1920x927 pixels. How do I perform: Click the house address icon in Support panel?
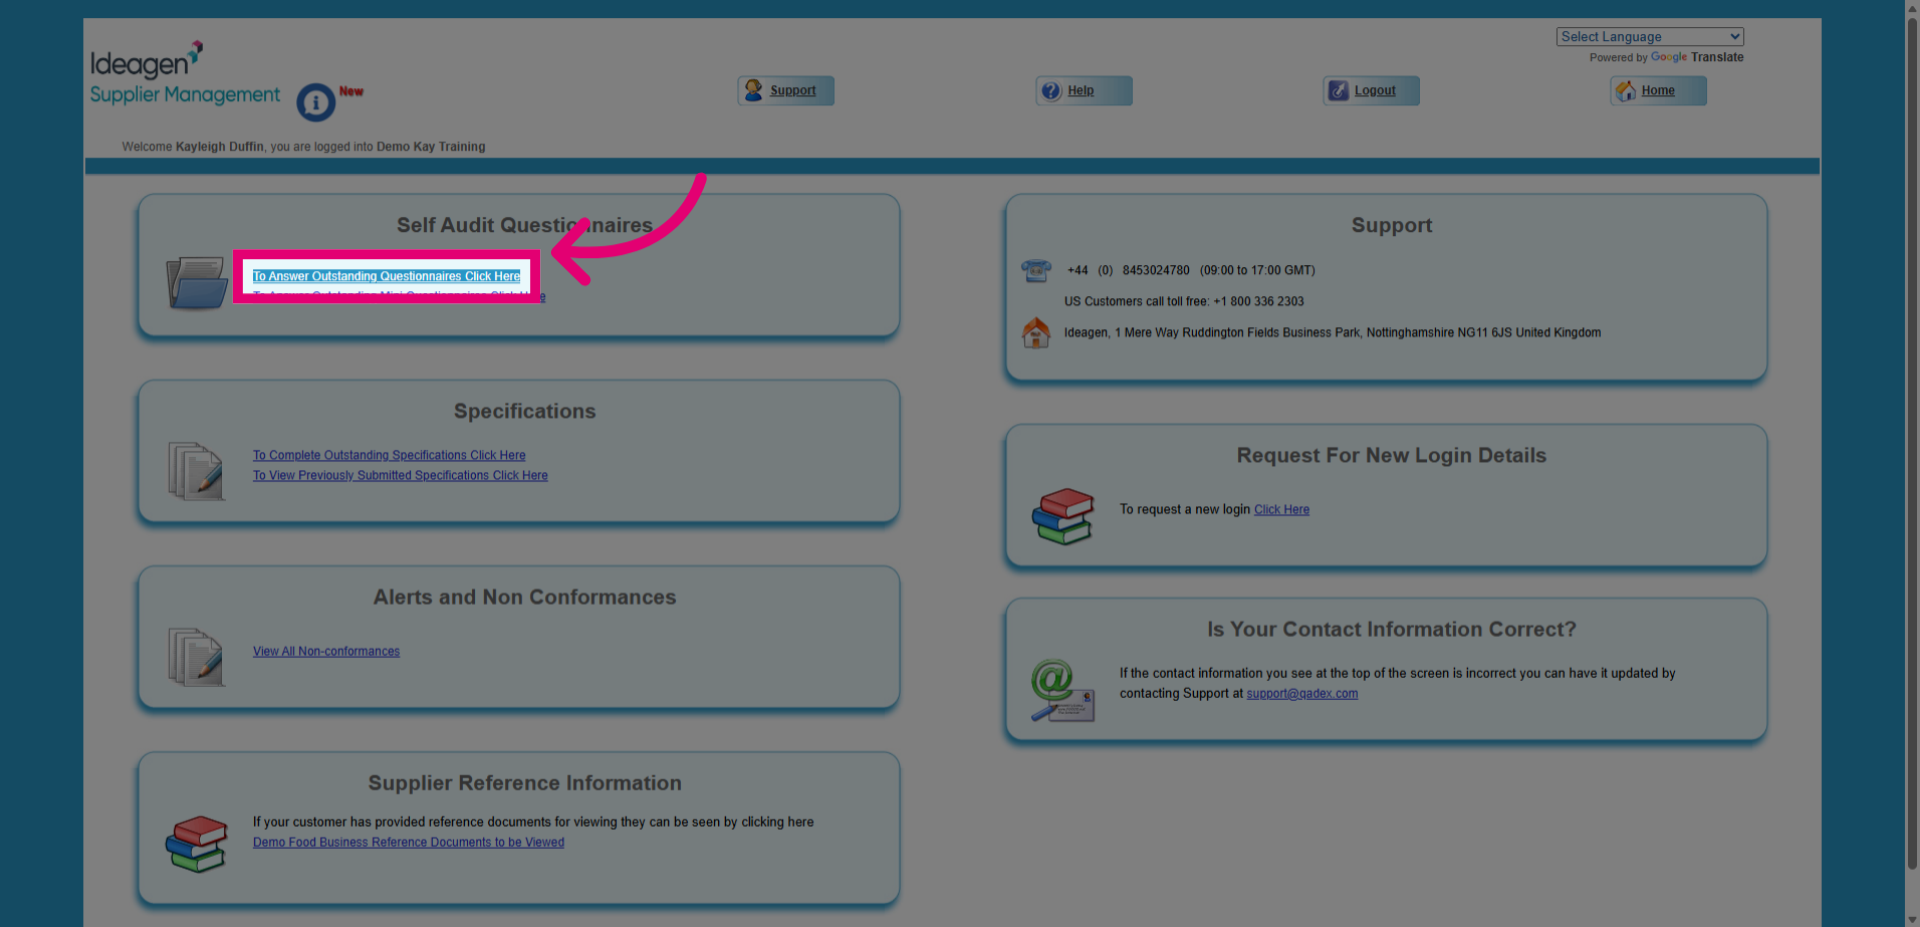pyautogui.click(x=1036, y=333)
